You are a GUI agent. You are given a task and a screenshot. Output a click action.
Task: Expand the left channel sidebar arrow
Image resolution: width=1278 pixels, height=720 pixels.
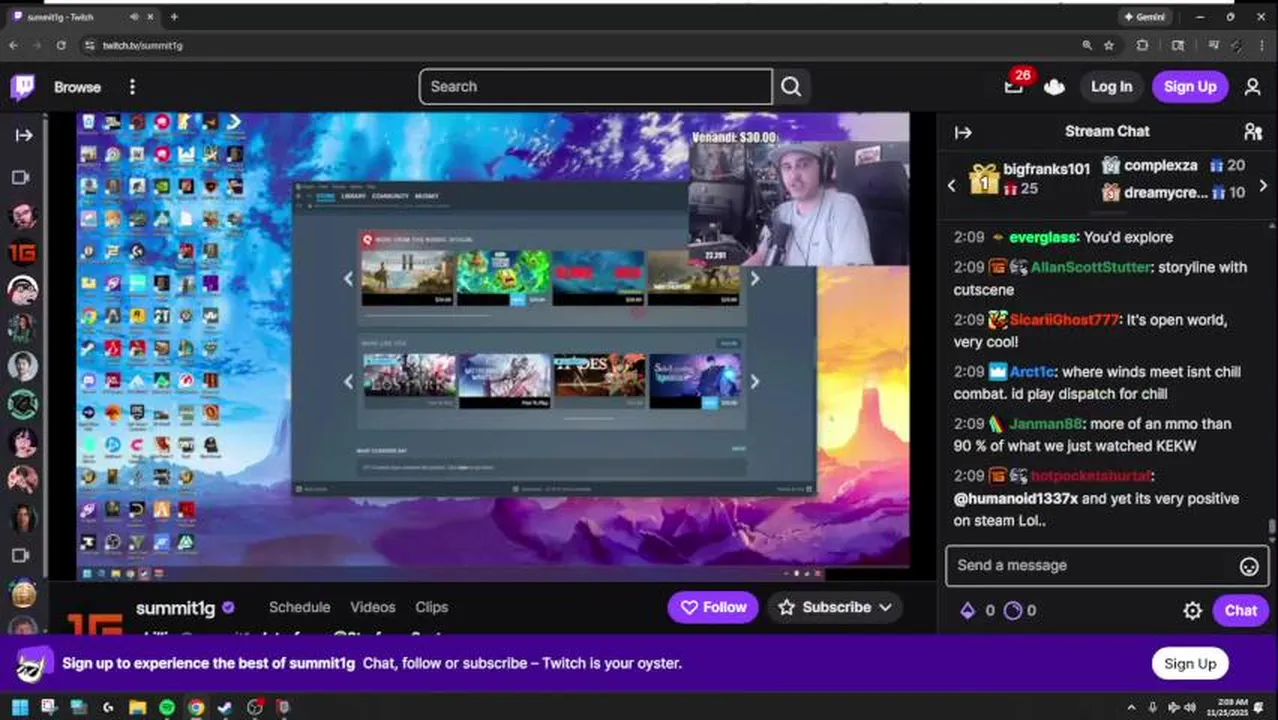click(24, 135)
